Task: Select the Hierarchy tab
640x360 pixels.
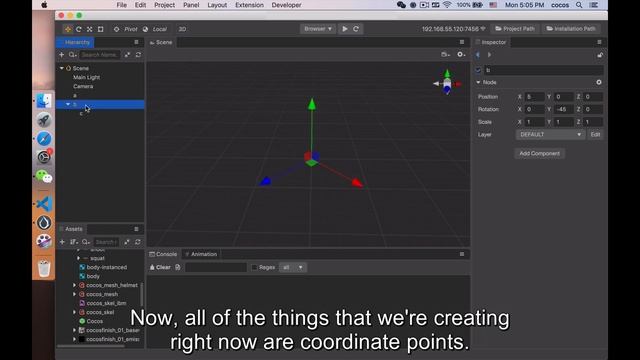Action: pyautogui.click(x=75, y=42)
